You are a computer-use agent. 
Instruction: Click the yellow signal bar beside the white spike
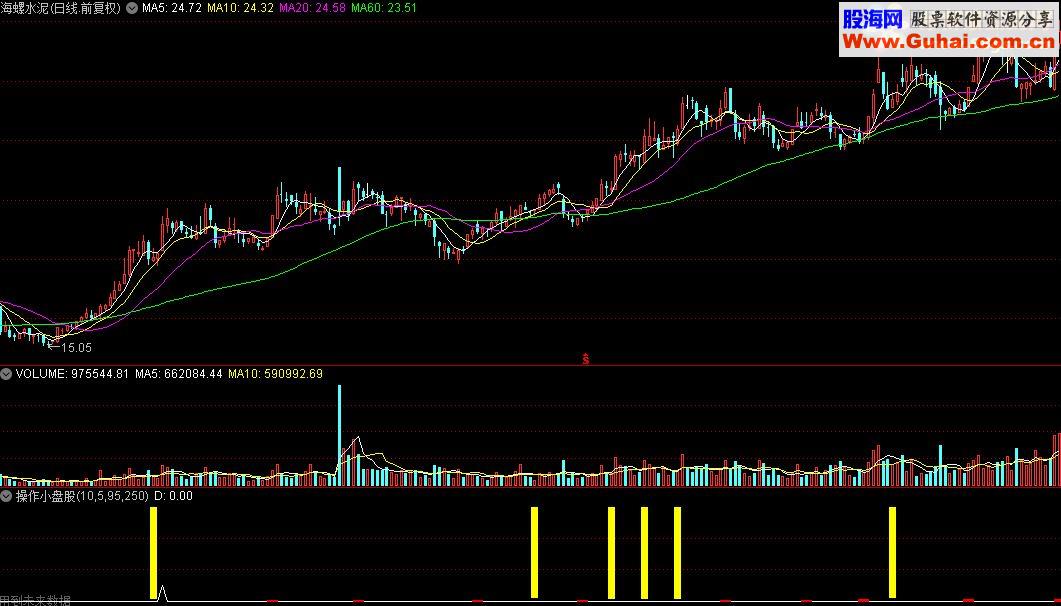point(154,553)
